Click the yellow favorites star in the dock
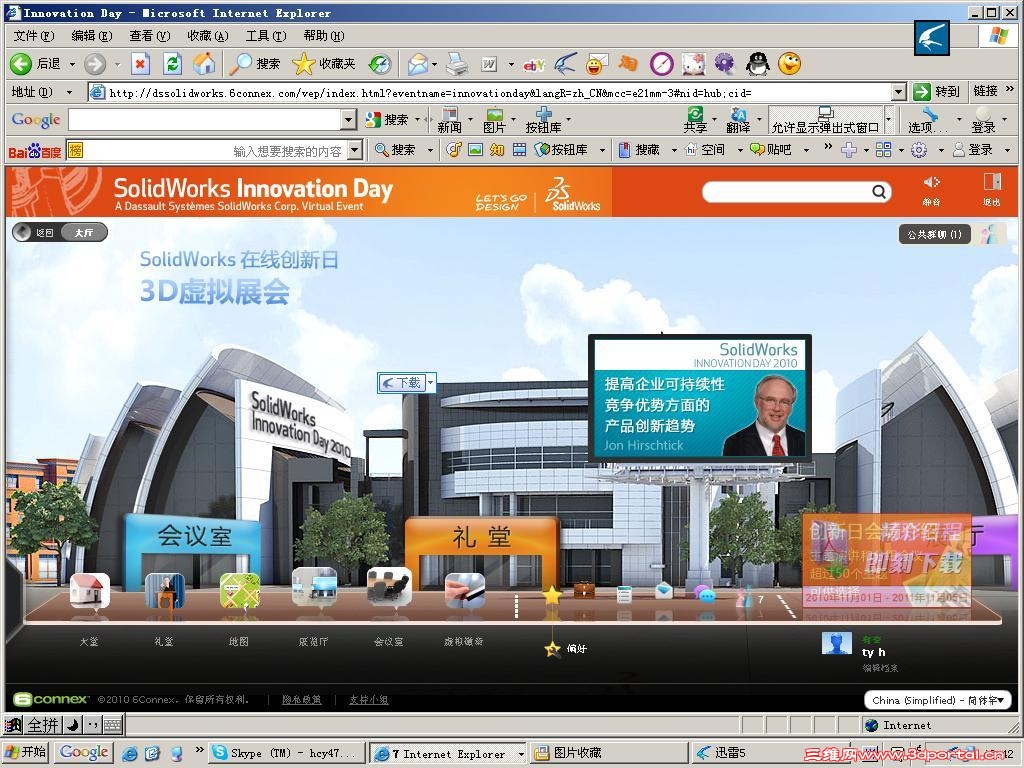Viewport: 1024px width, 768px height. tap(552, 595)
